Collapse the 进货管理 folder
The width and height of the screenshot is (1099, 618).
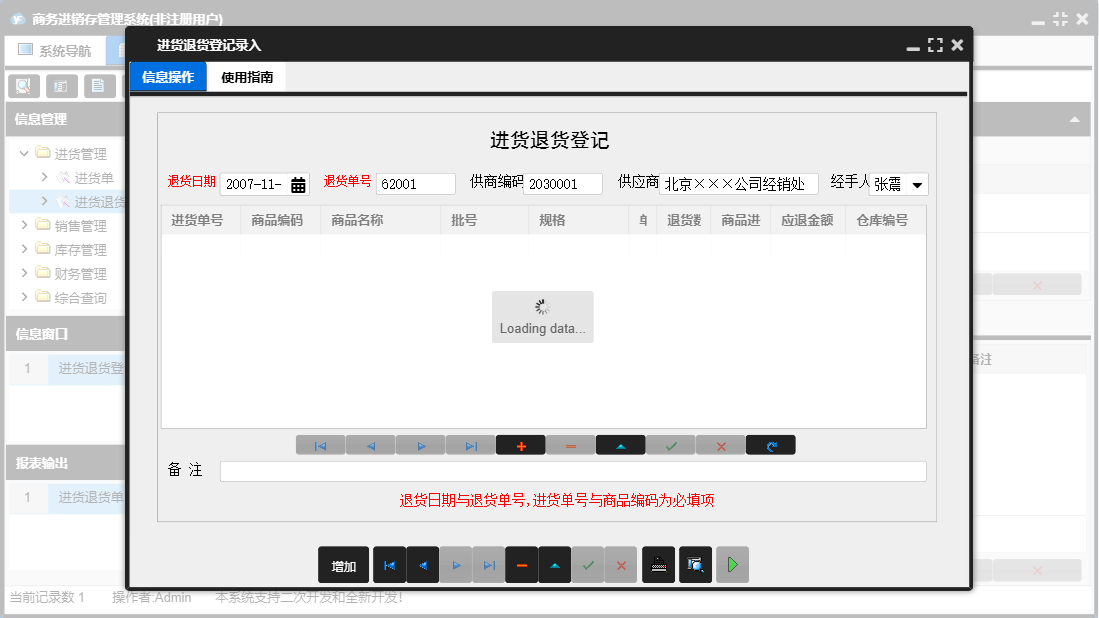pos(22,153)
